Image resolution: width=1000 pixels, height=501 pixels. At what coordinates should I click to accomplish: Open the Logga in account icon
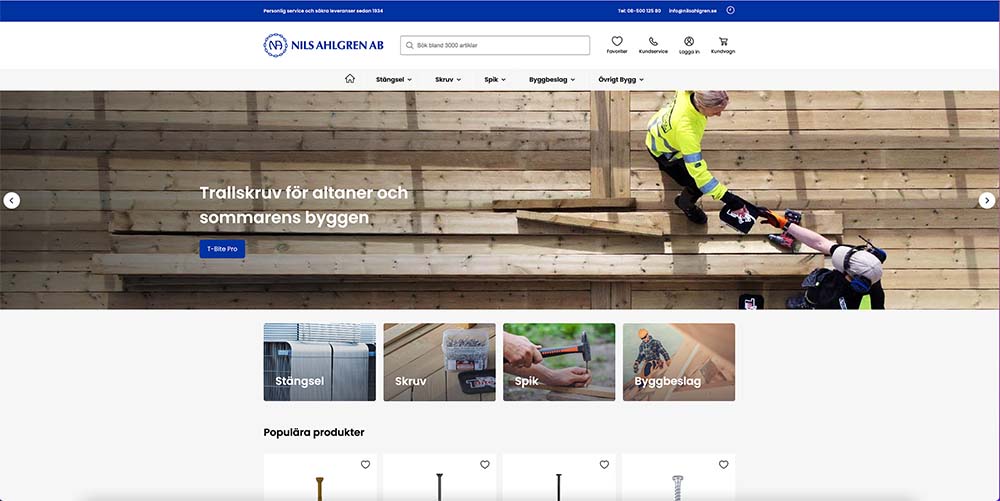689,43
